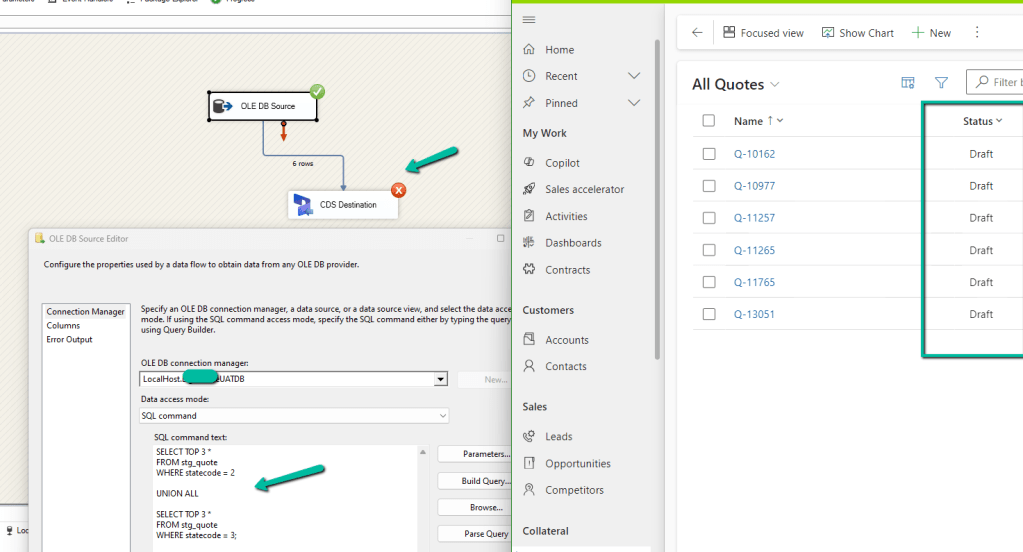Viewport: 1023px width, 552px height.
Task: Open the more commands ellipsis
Action: click(977, 32)
